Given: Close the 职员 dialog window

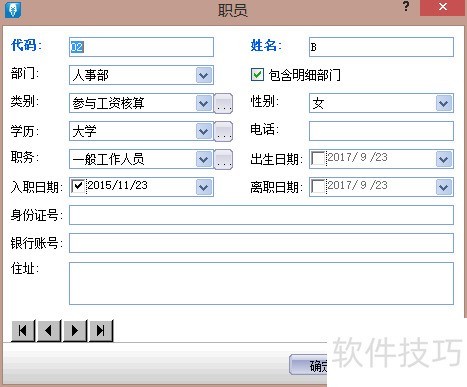Looking at the screenshot, I should tap(442, 7).
